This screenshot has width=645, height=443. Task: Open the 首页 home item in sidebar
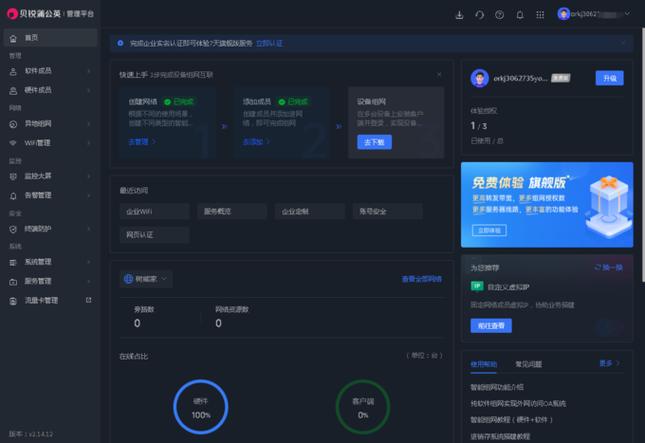[x=50, y=38]
